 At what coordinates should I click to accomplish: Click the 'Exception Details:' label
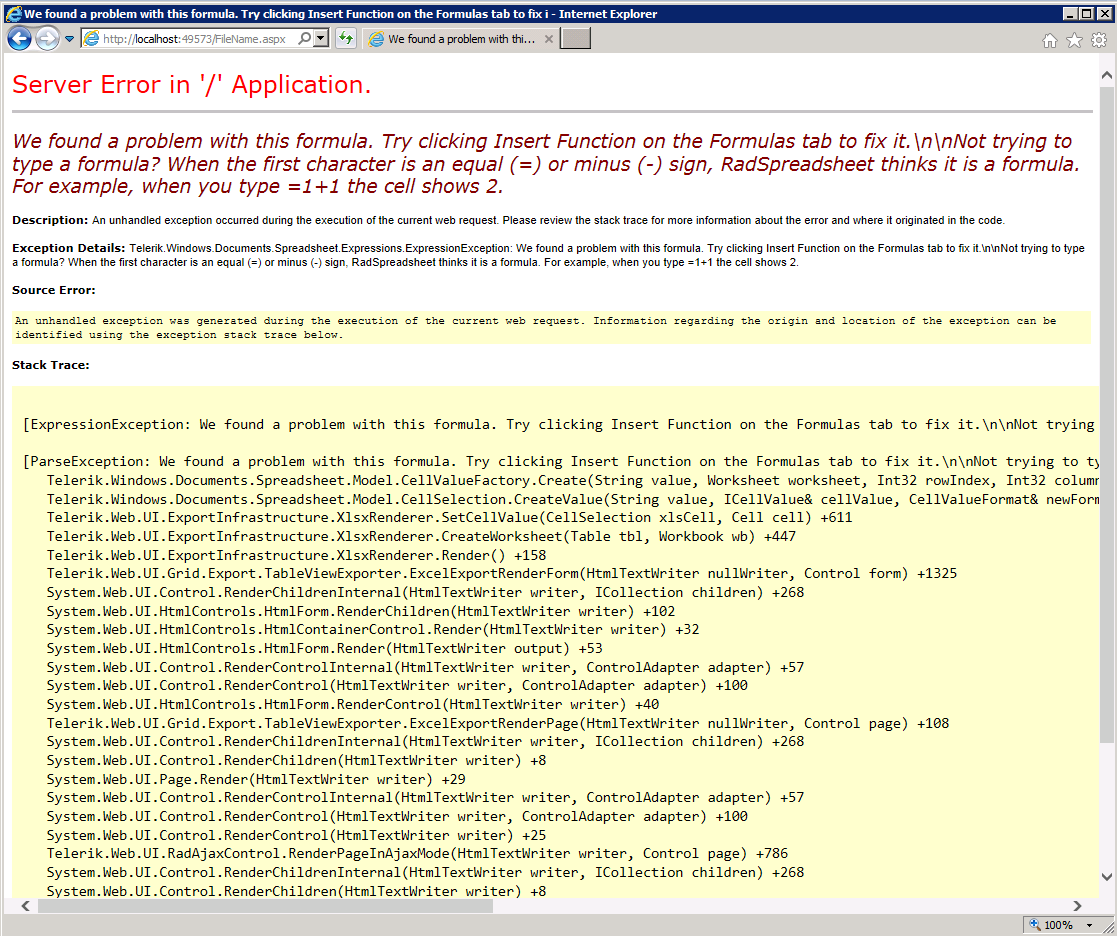coord(68,248)
